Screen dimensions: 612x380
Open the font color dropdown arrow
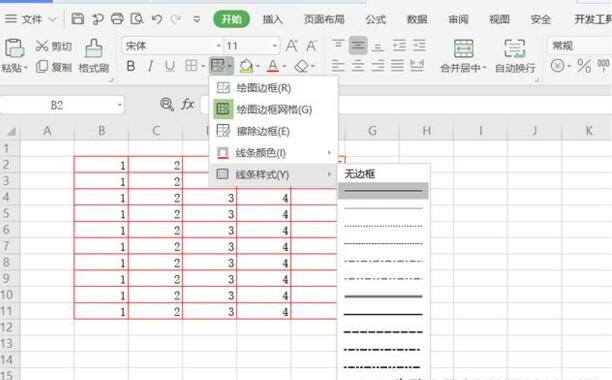coord(284,66)
